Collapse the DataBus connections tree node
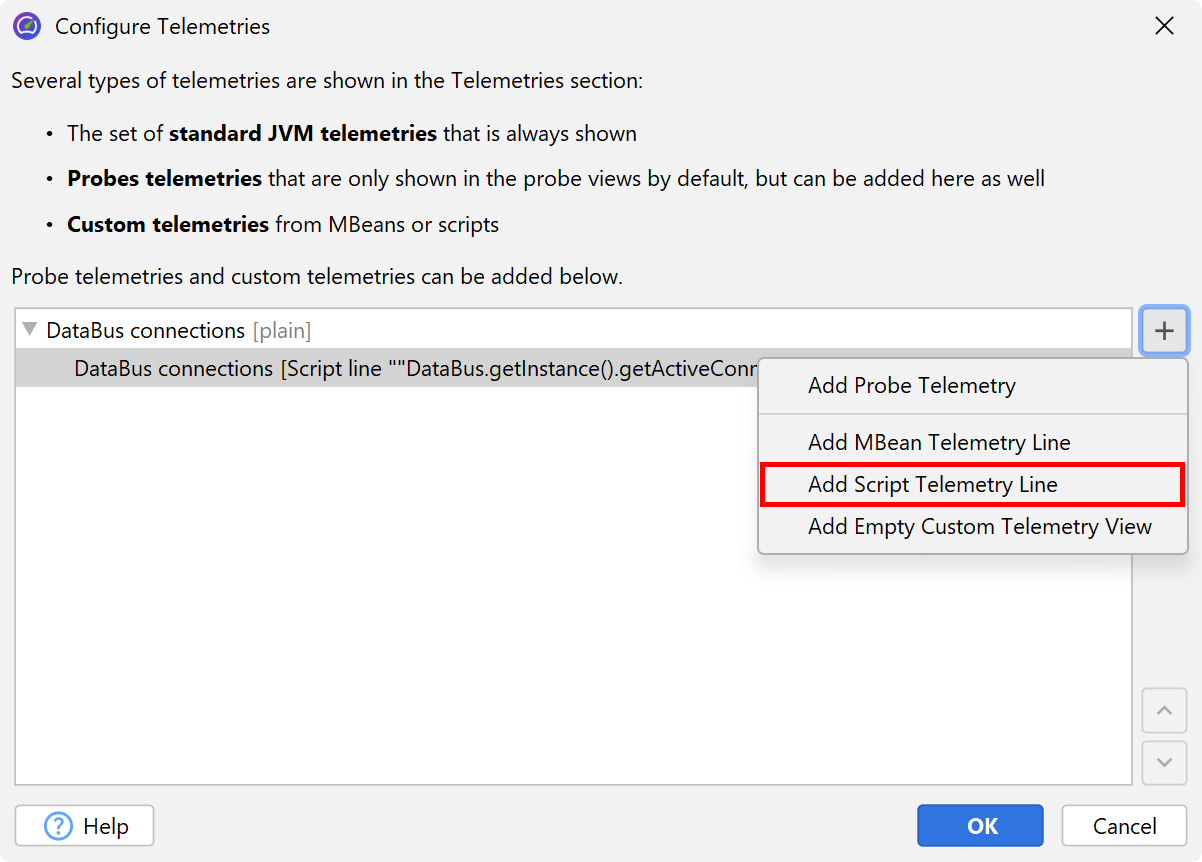1202x862 pixels. coord(29,330)
